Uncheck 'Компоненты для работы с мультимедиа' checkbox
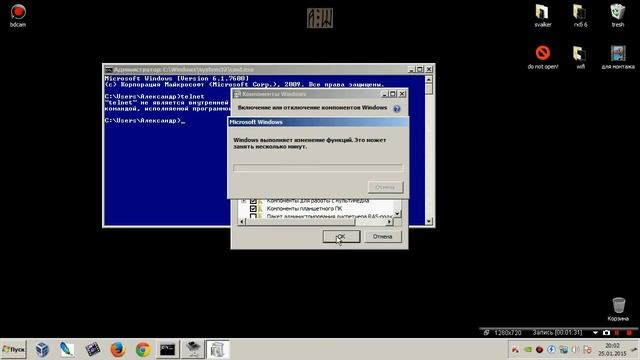Viewport: 640px width, 360px height. pos(253,201)
